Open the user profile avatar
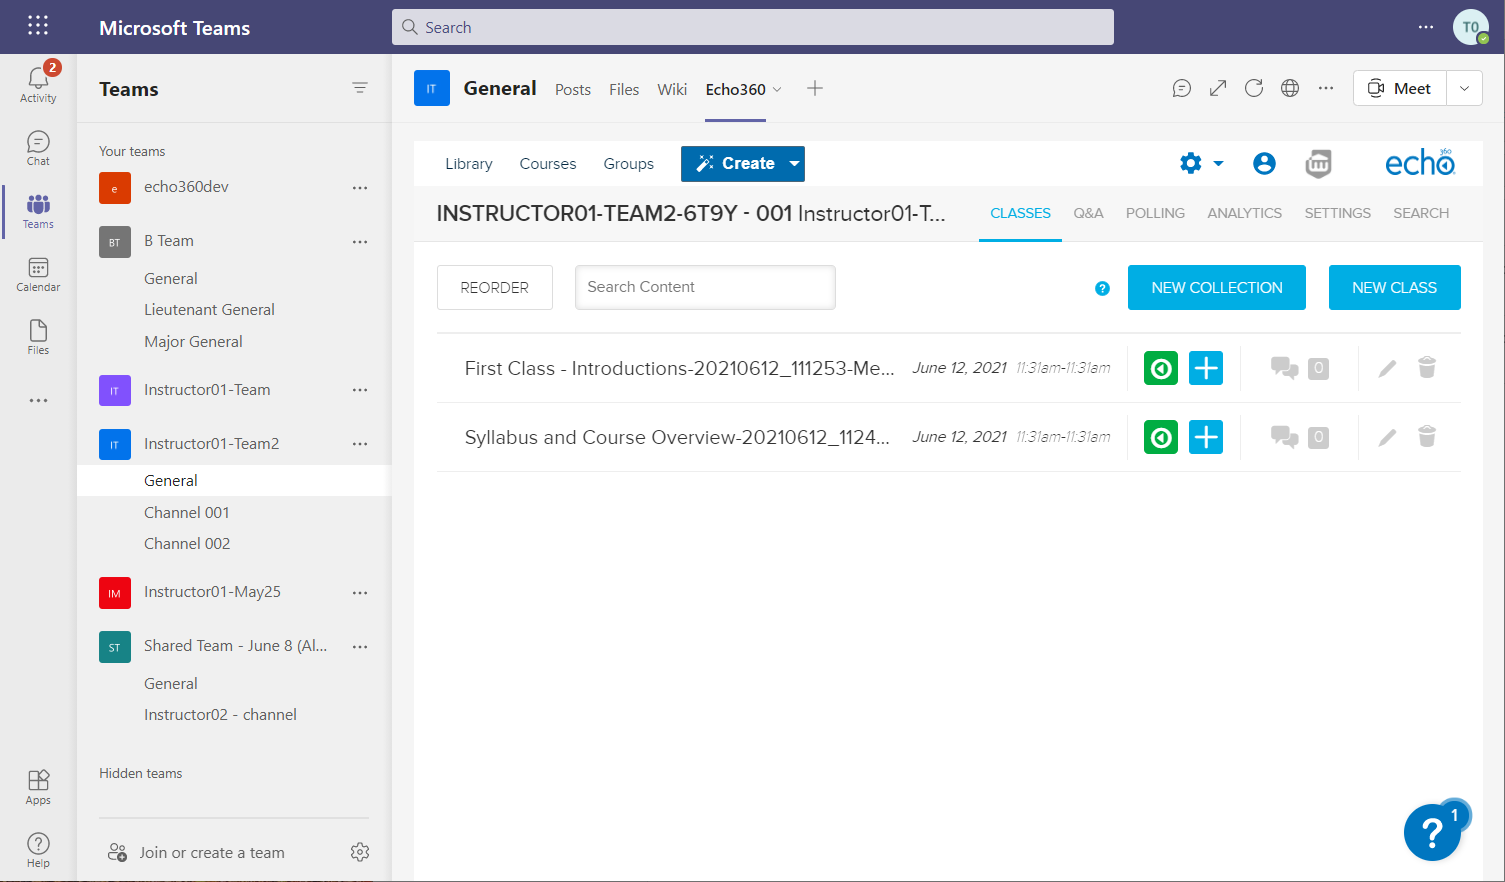This screenshot has height=882, width=1505. pyautogui.click(x=1471, y=27)
